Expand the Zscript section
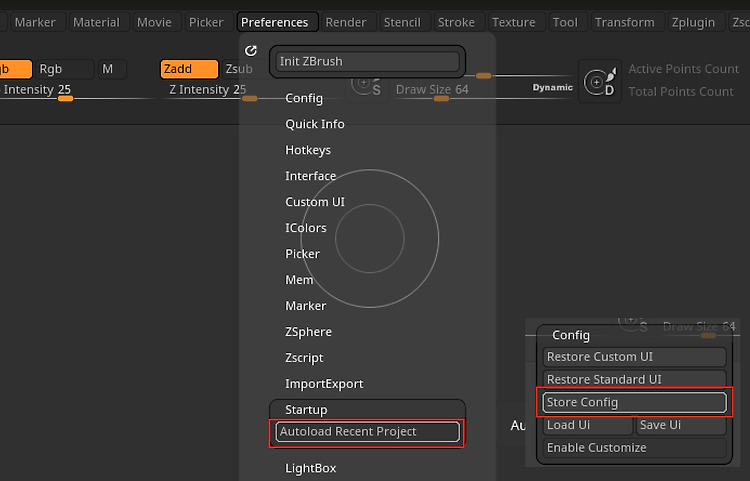This screenshot has height=481, width=750. (304, 358)
